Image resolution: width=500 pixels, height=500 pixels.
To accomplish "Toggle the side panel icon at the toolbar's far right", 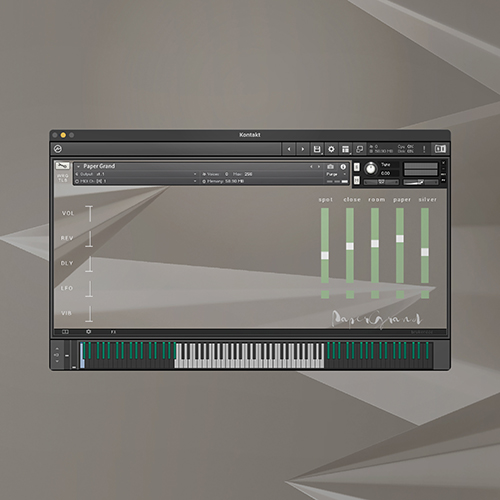I will 440,149.
